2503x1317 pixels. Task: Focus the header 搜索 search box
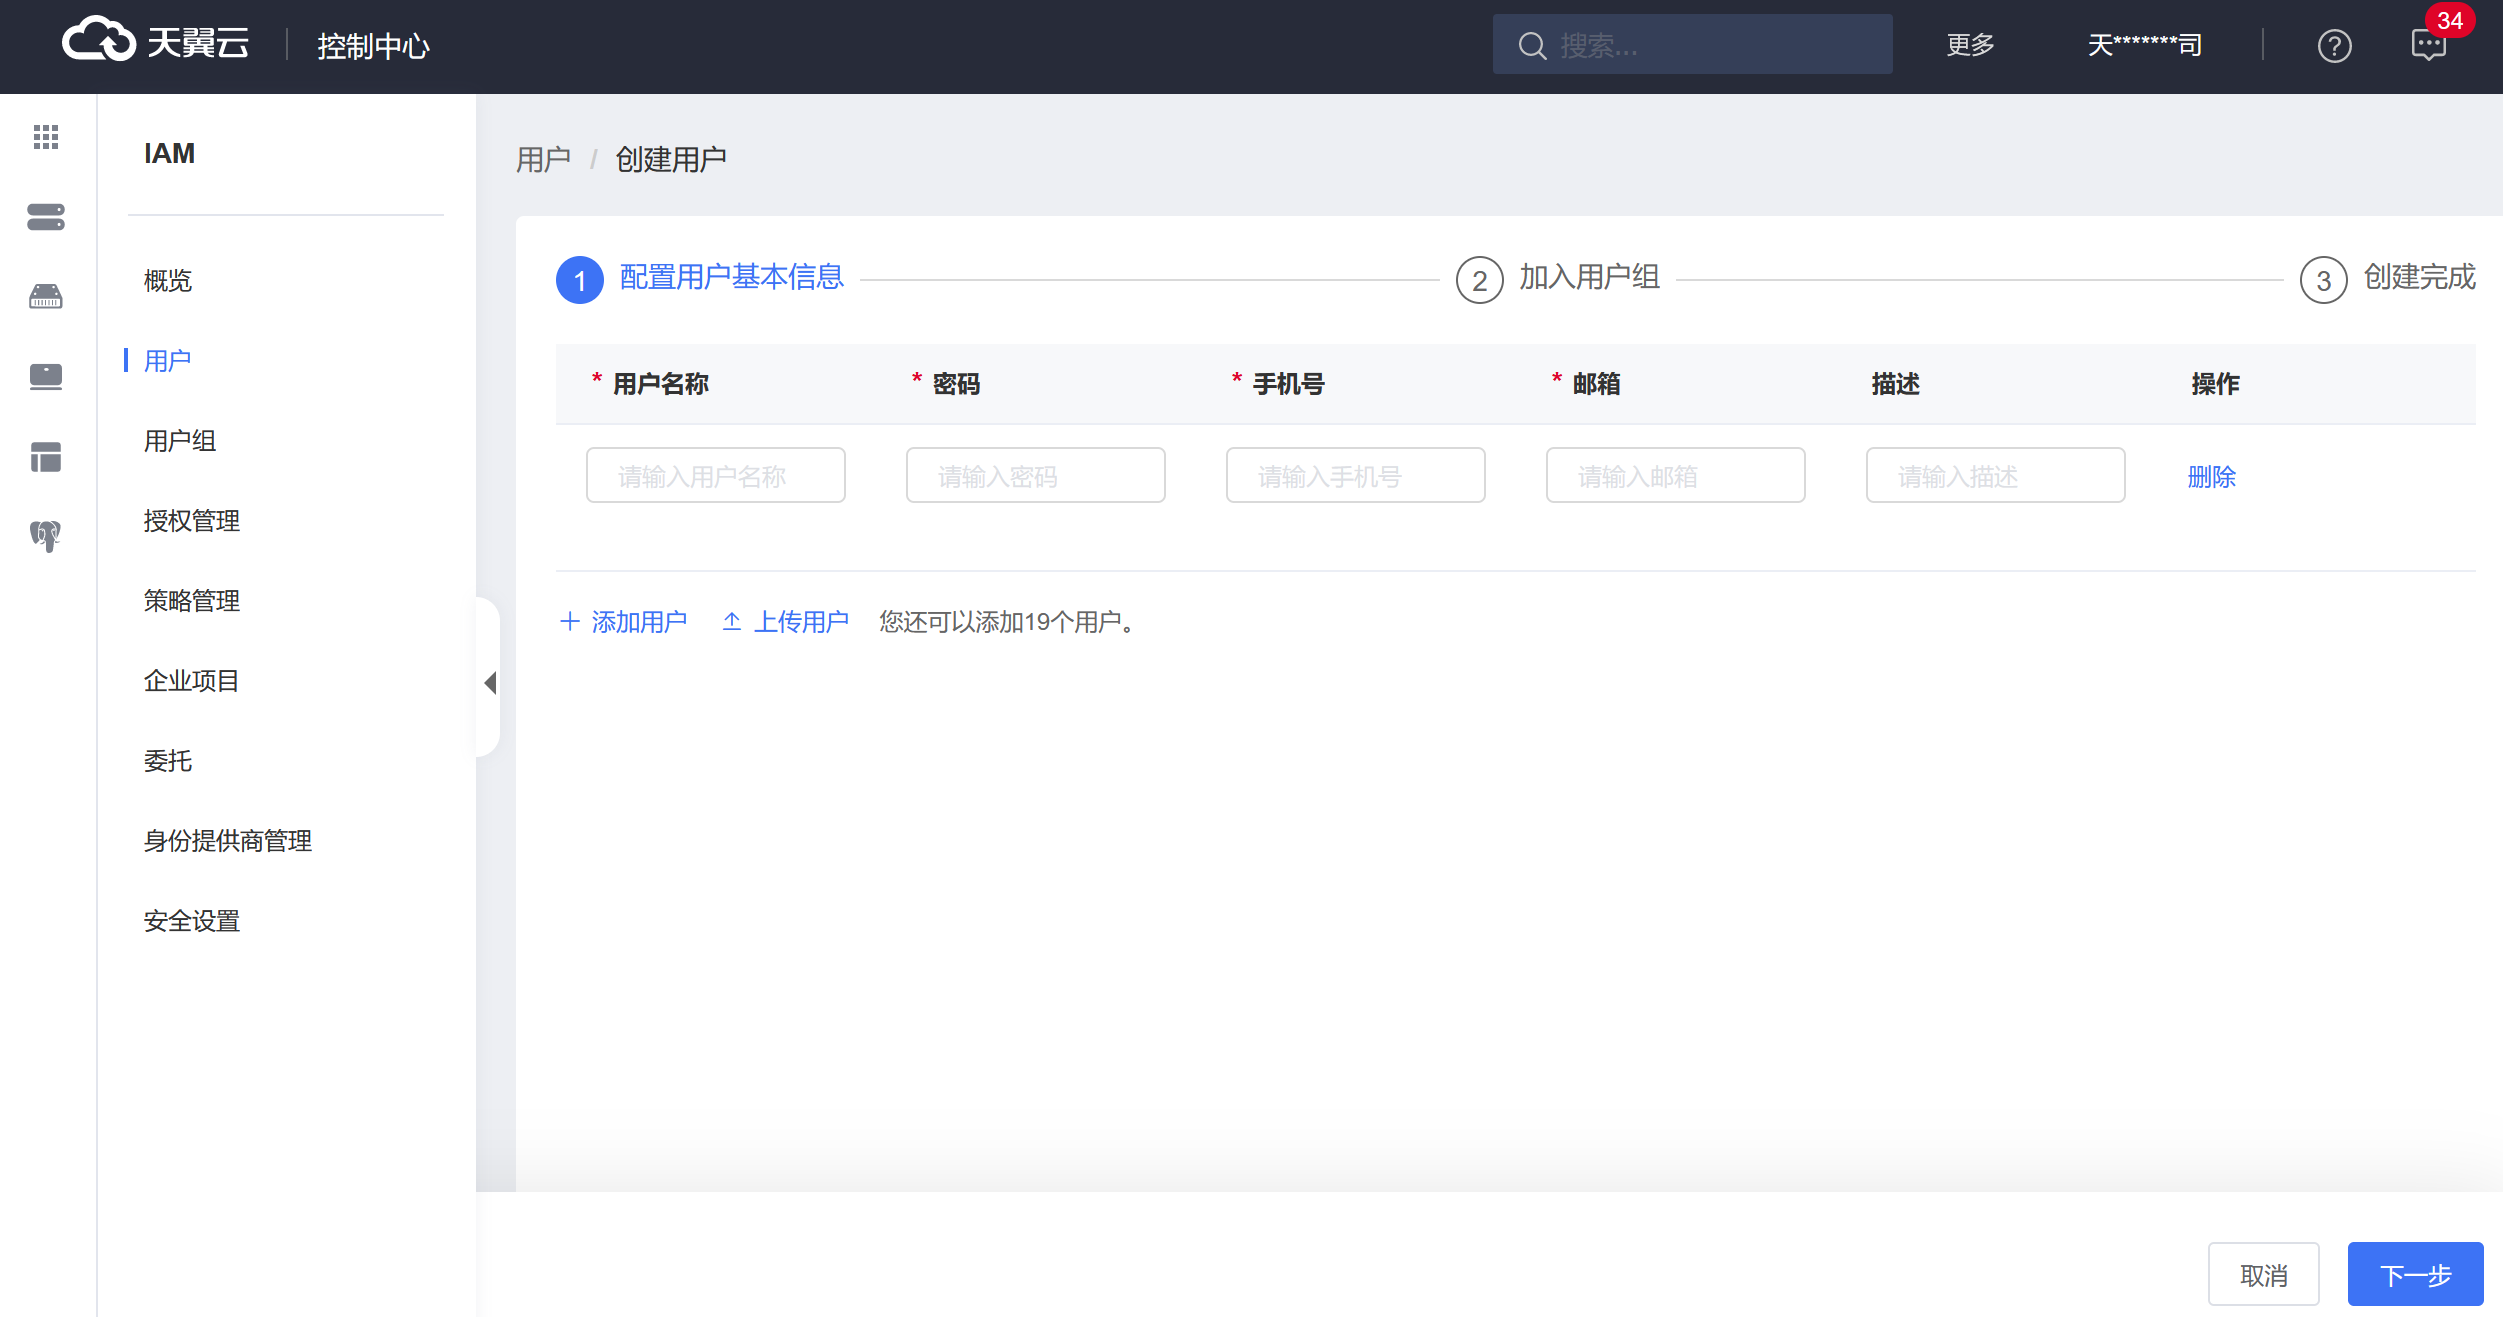(x=1693, y=45)
